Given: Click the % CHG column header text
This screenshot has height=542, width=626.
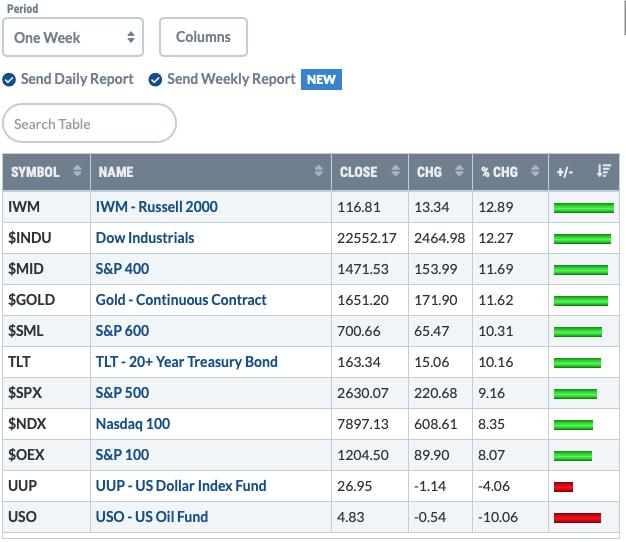Looking at the screenshot, I should [499, 172].
